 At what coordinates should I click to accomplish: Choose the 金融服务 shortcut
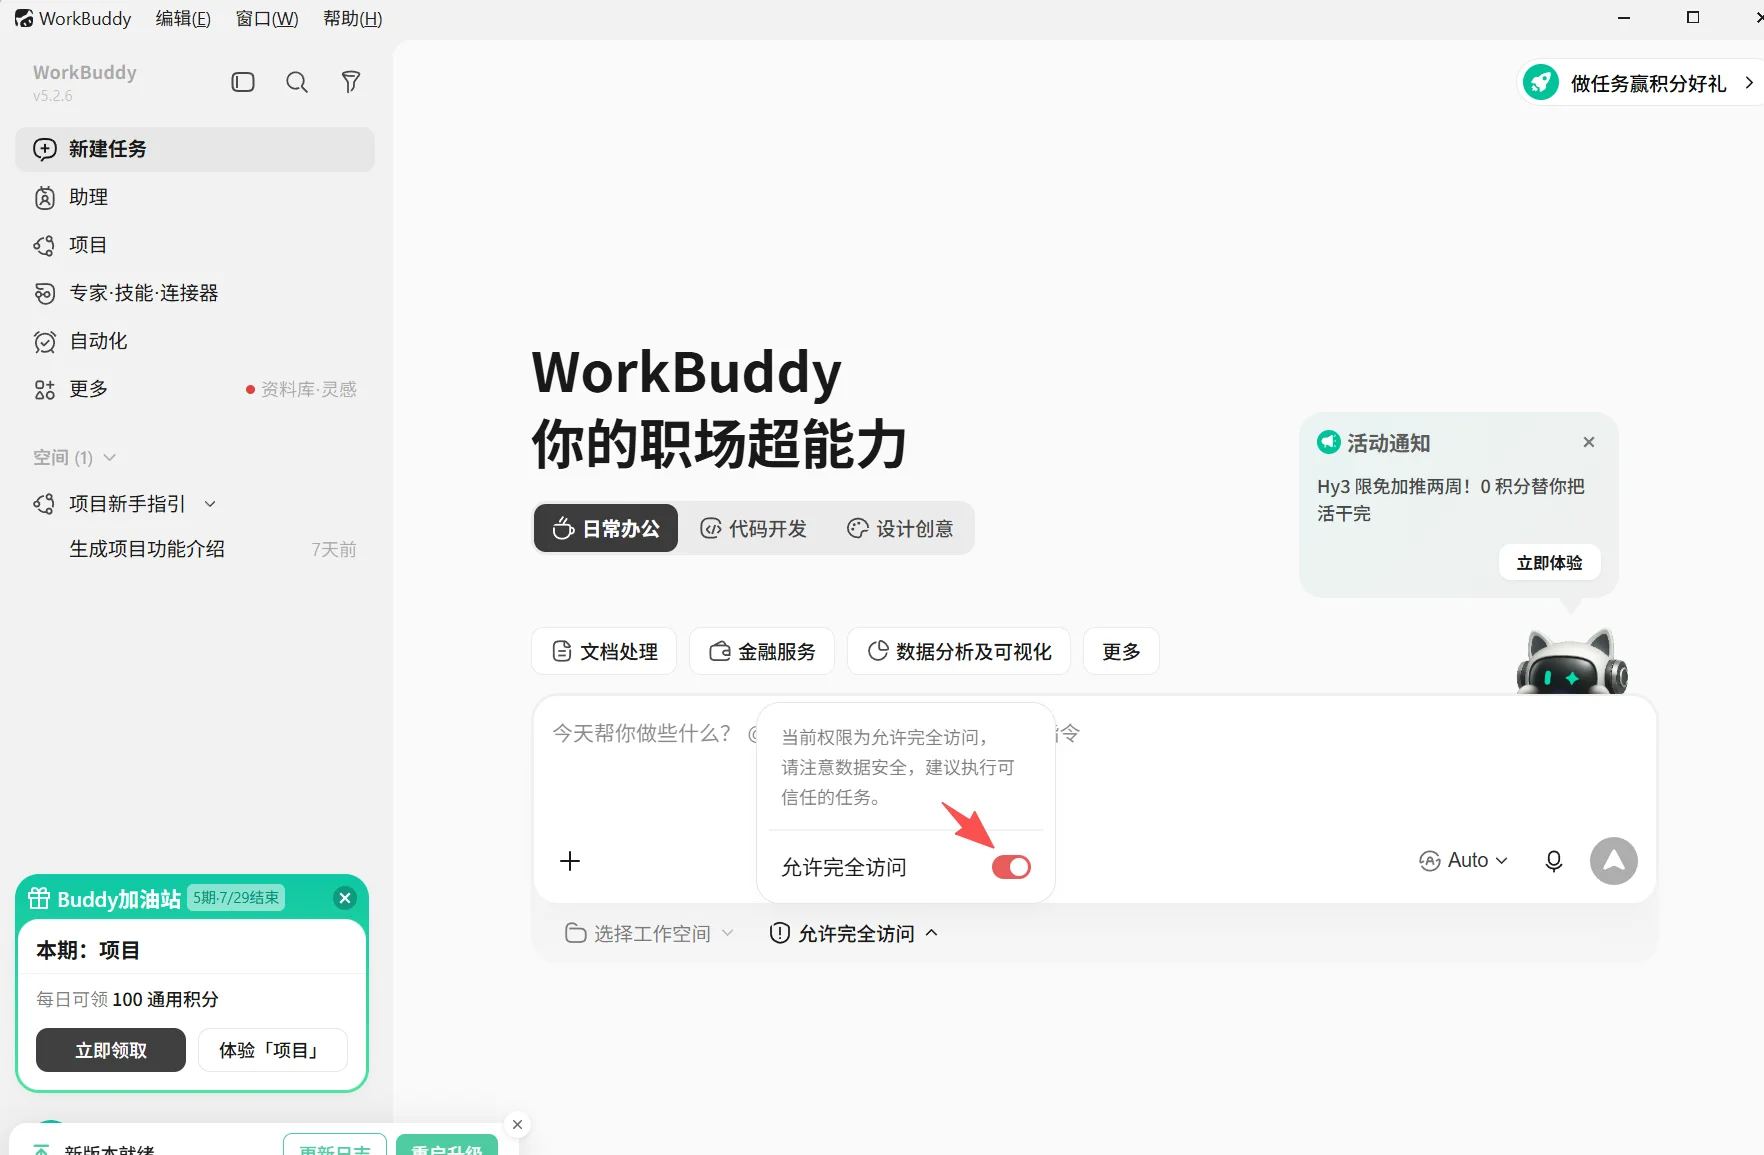tap(762, 652)
